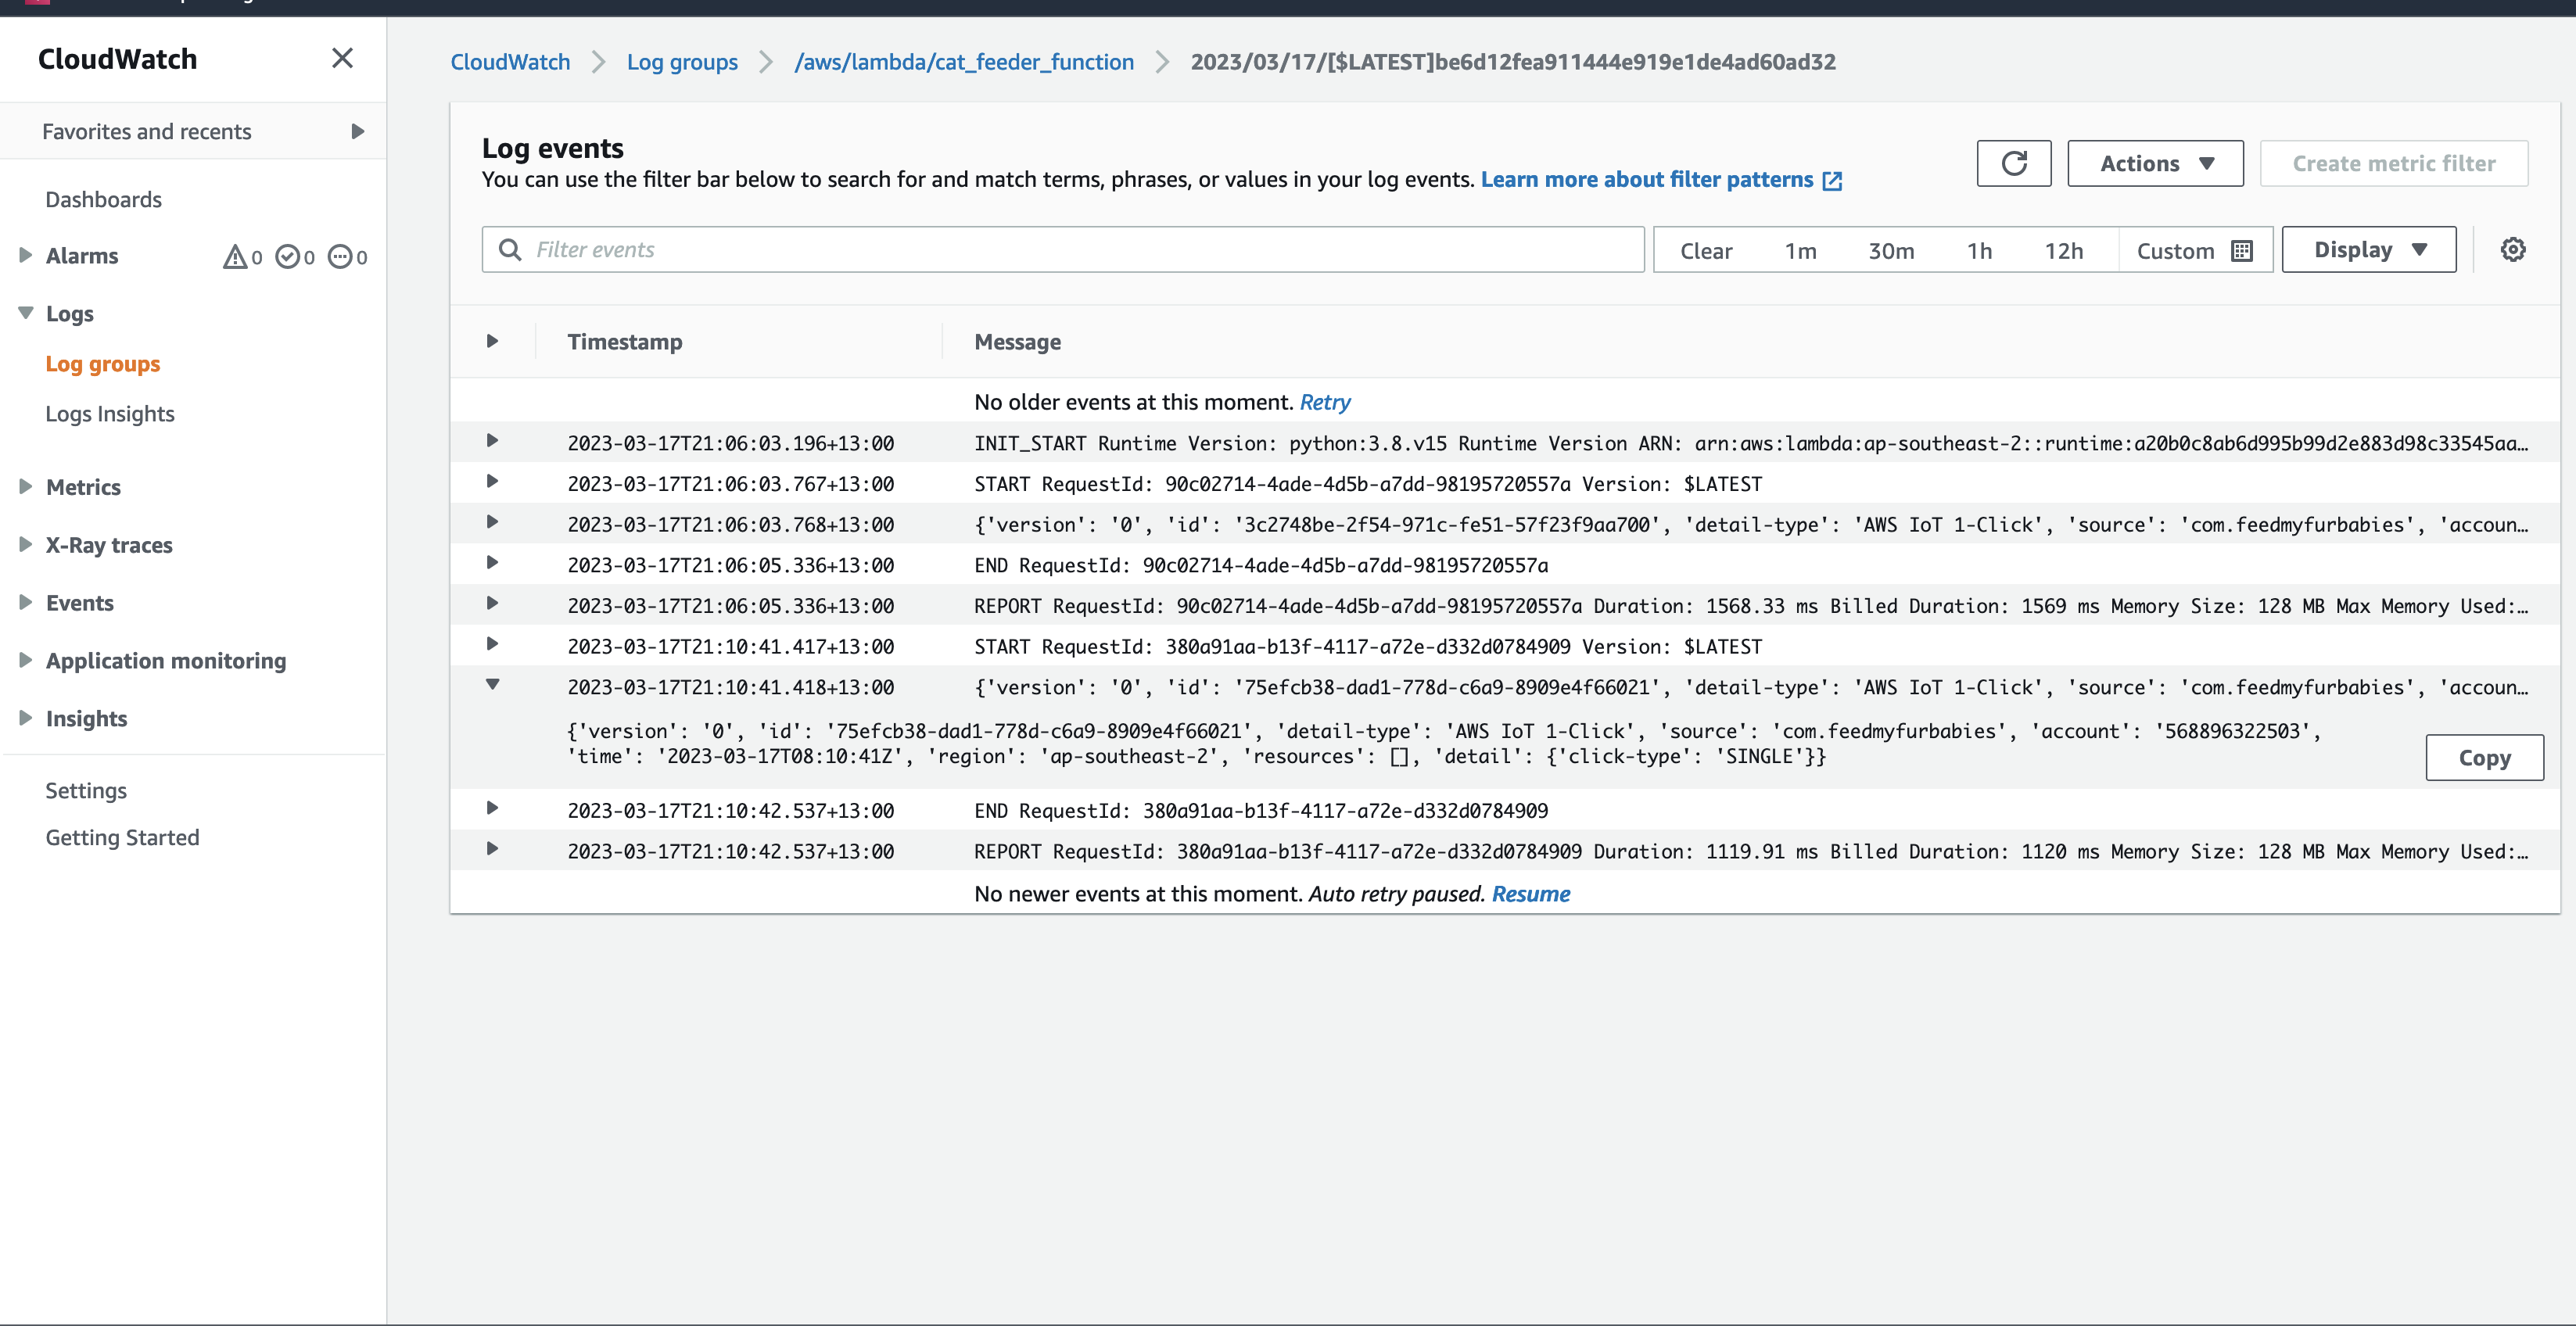Select the 1m time range
2576x1326 pixels.
pyautogui.click(x=1800, y=251)
